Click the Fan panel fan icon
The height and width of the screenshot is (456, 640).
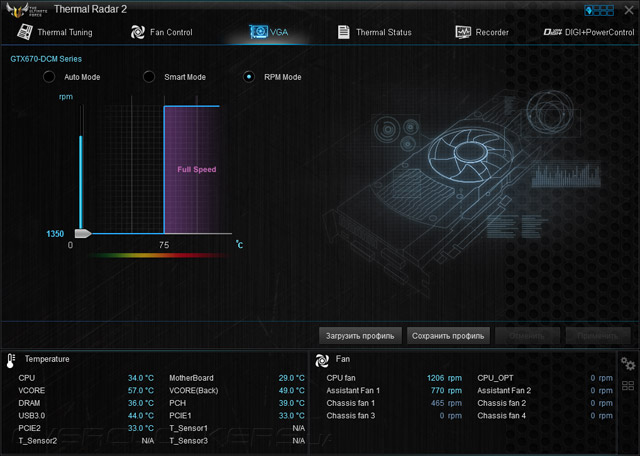coord(322,360)
